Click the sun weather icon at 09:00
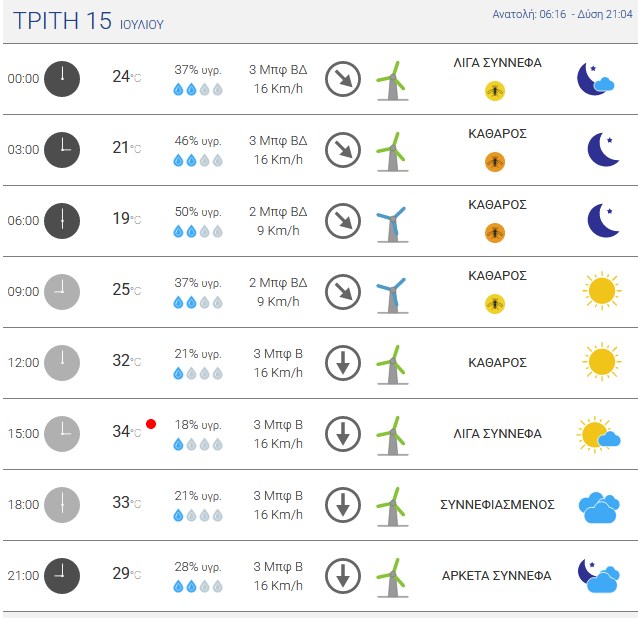This screenshot has width=638, height=618. pyautogui.click(x=601, y=291)
